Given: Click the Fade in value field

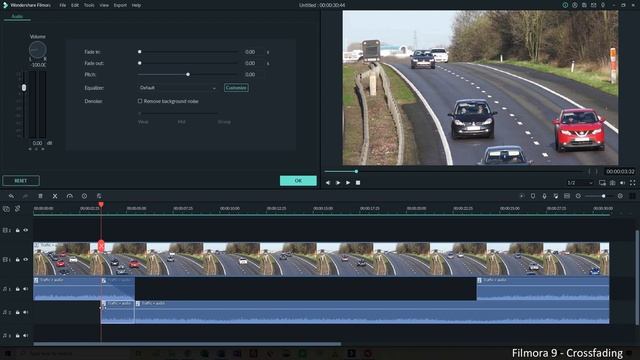Looking at the screenshot, I should [x=250, y=52].
